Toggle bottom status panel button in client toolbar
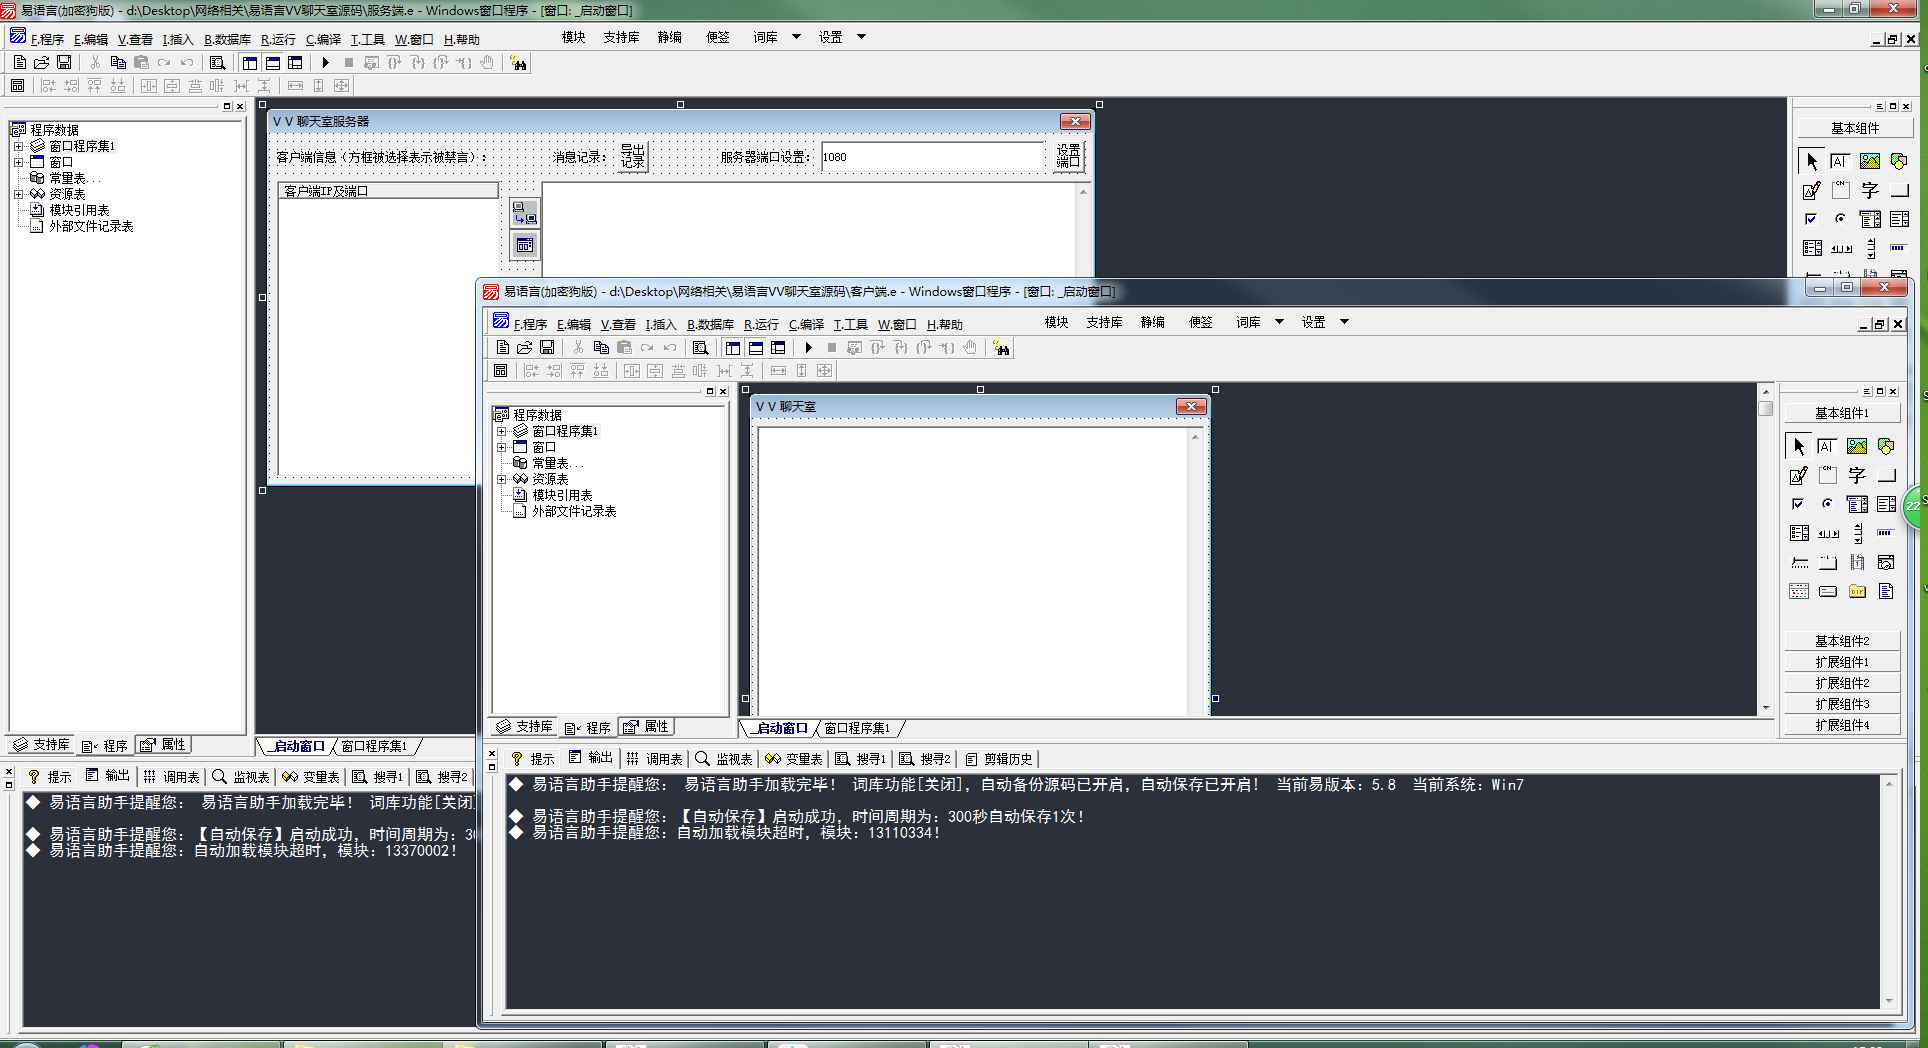The width and height of the screenshot is (1928, 1048). (756, 347)
